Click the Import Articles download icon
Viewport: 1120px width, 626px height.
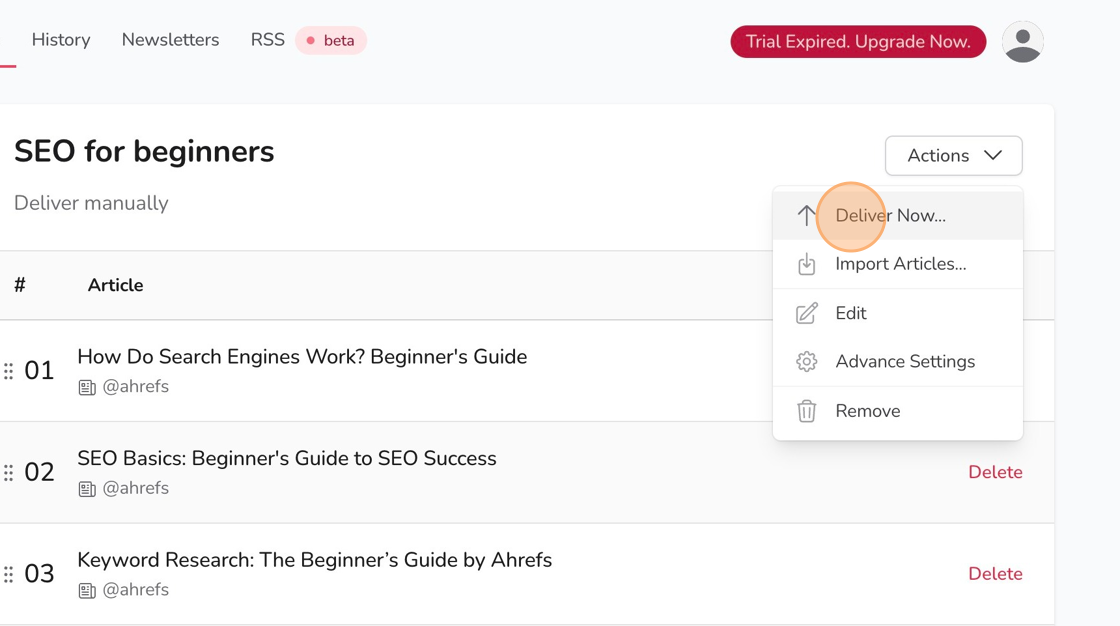click(806, 264)
